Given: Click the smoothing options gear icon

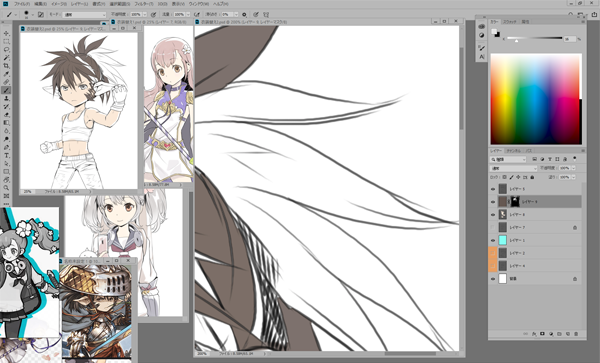Looking at the screenshot, I should click(245, 15).
